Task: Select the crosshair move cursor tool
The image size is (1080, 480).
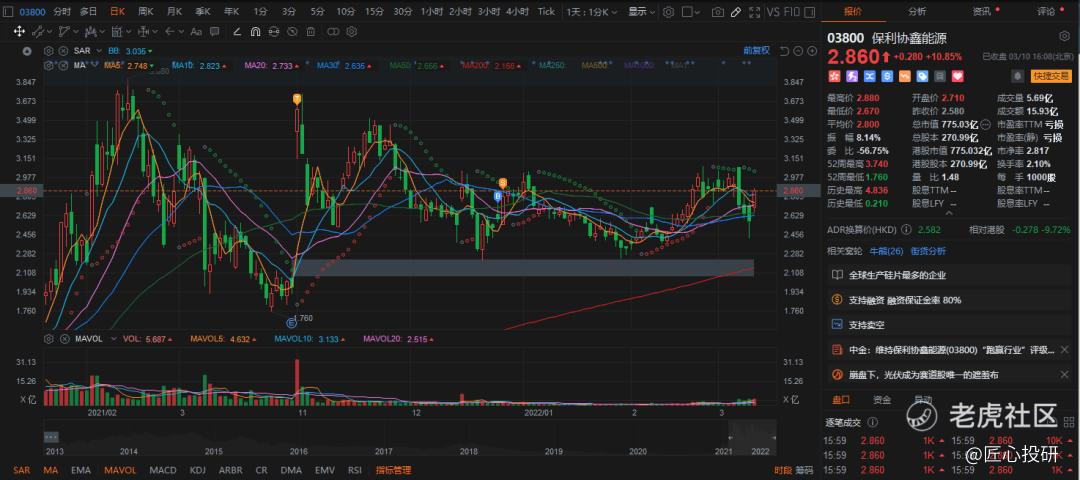Action: coord(19,31)
